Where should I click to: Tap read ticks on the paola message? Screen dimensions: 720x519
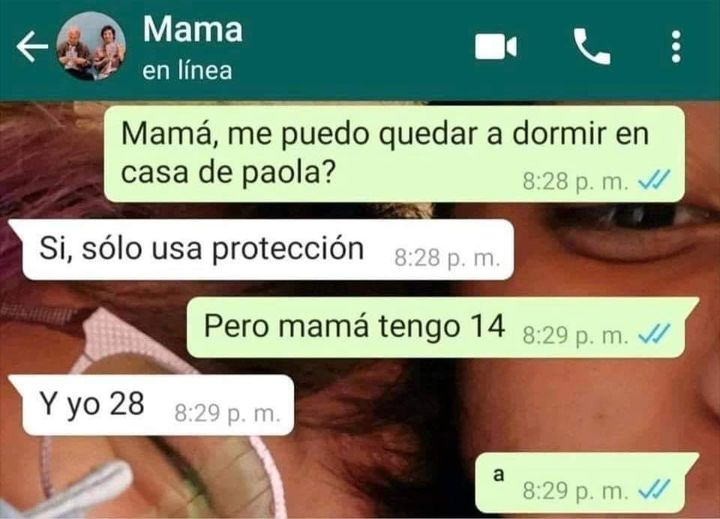pyautogui.click(x=654, y=180)
